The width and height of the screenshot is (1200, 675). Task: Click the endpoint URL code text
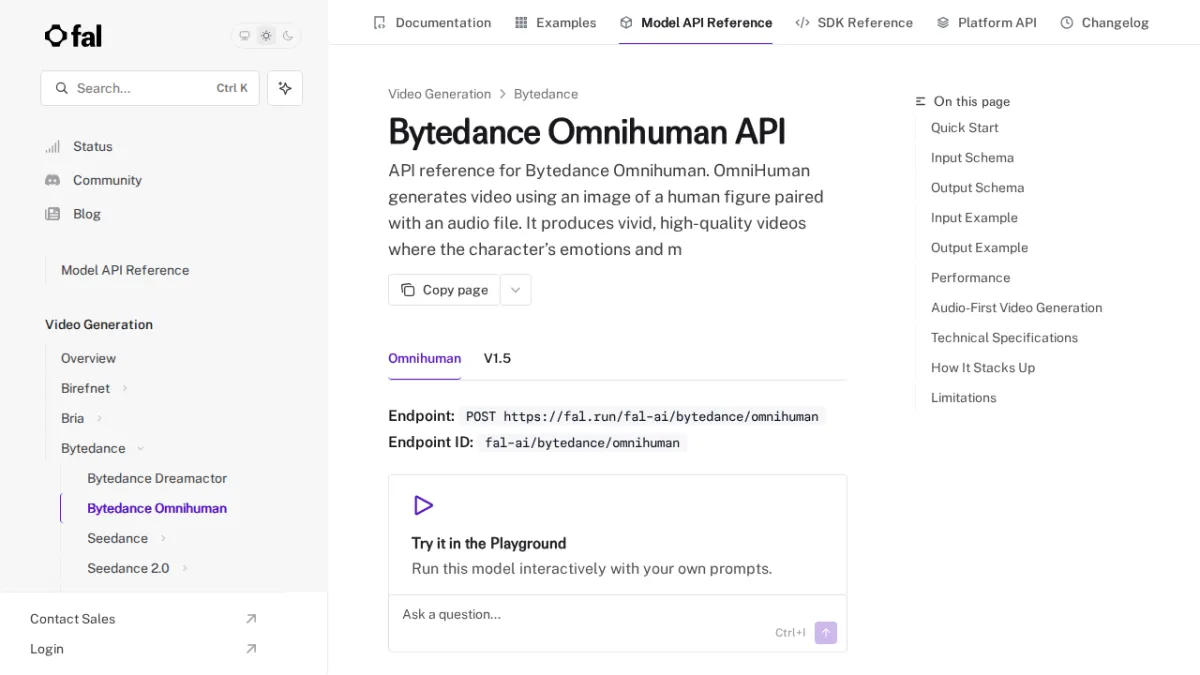[x=642, y=416]
